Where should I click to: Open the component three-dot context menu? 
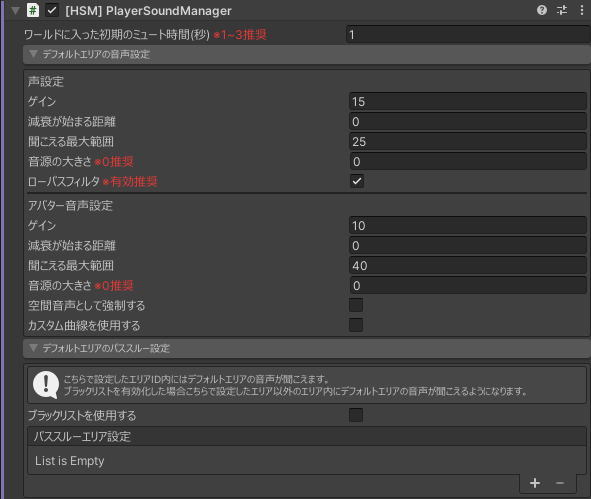[582, 10]
